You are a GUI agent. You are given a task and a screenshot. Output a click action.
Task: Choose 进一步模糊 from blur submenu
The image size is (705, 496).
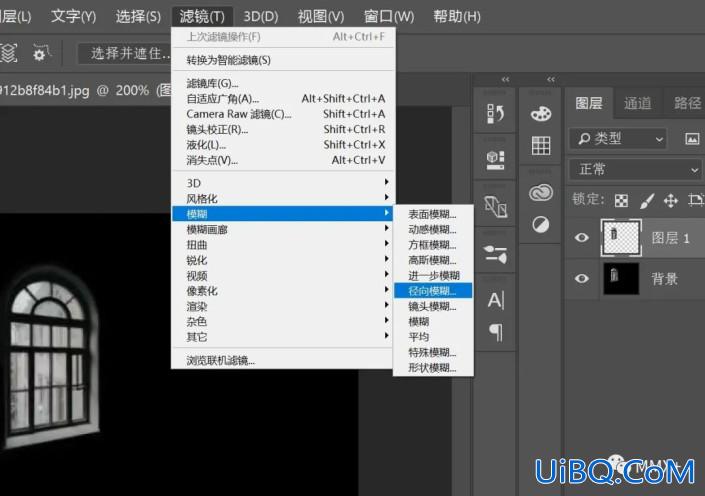click(433, 275)
